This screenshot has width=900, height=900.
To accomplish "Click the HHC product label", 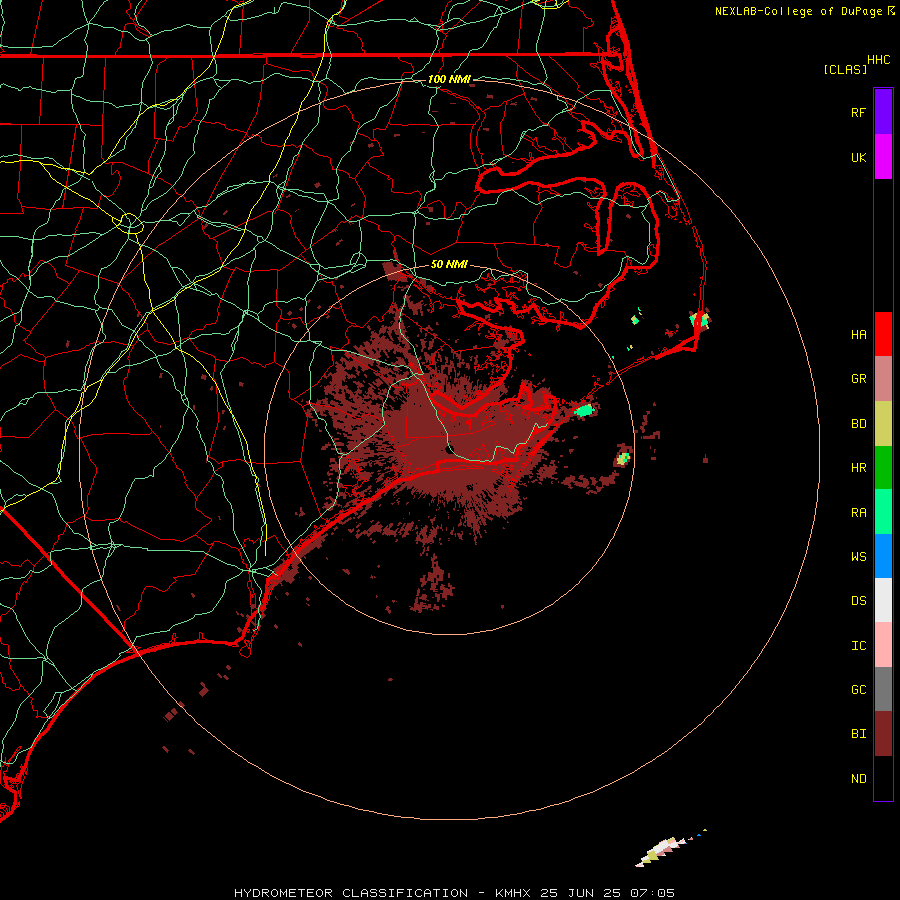I will point(878,60).
